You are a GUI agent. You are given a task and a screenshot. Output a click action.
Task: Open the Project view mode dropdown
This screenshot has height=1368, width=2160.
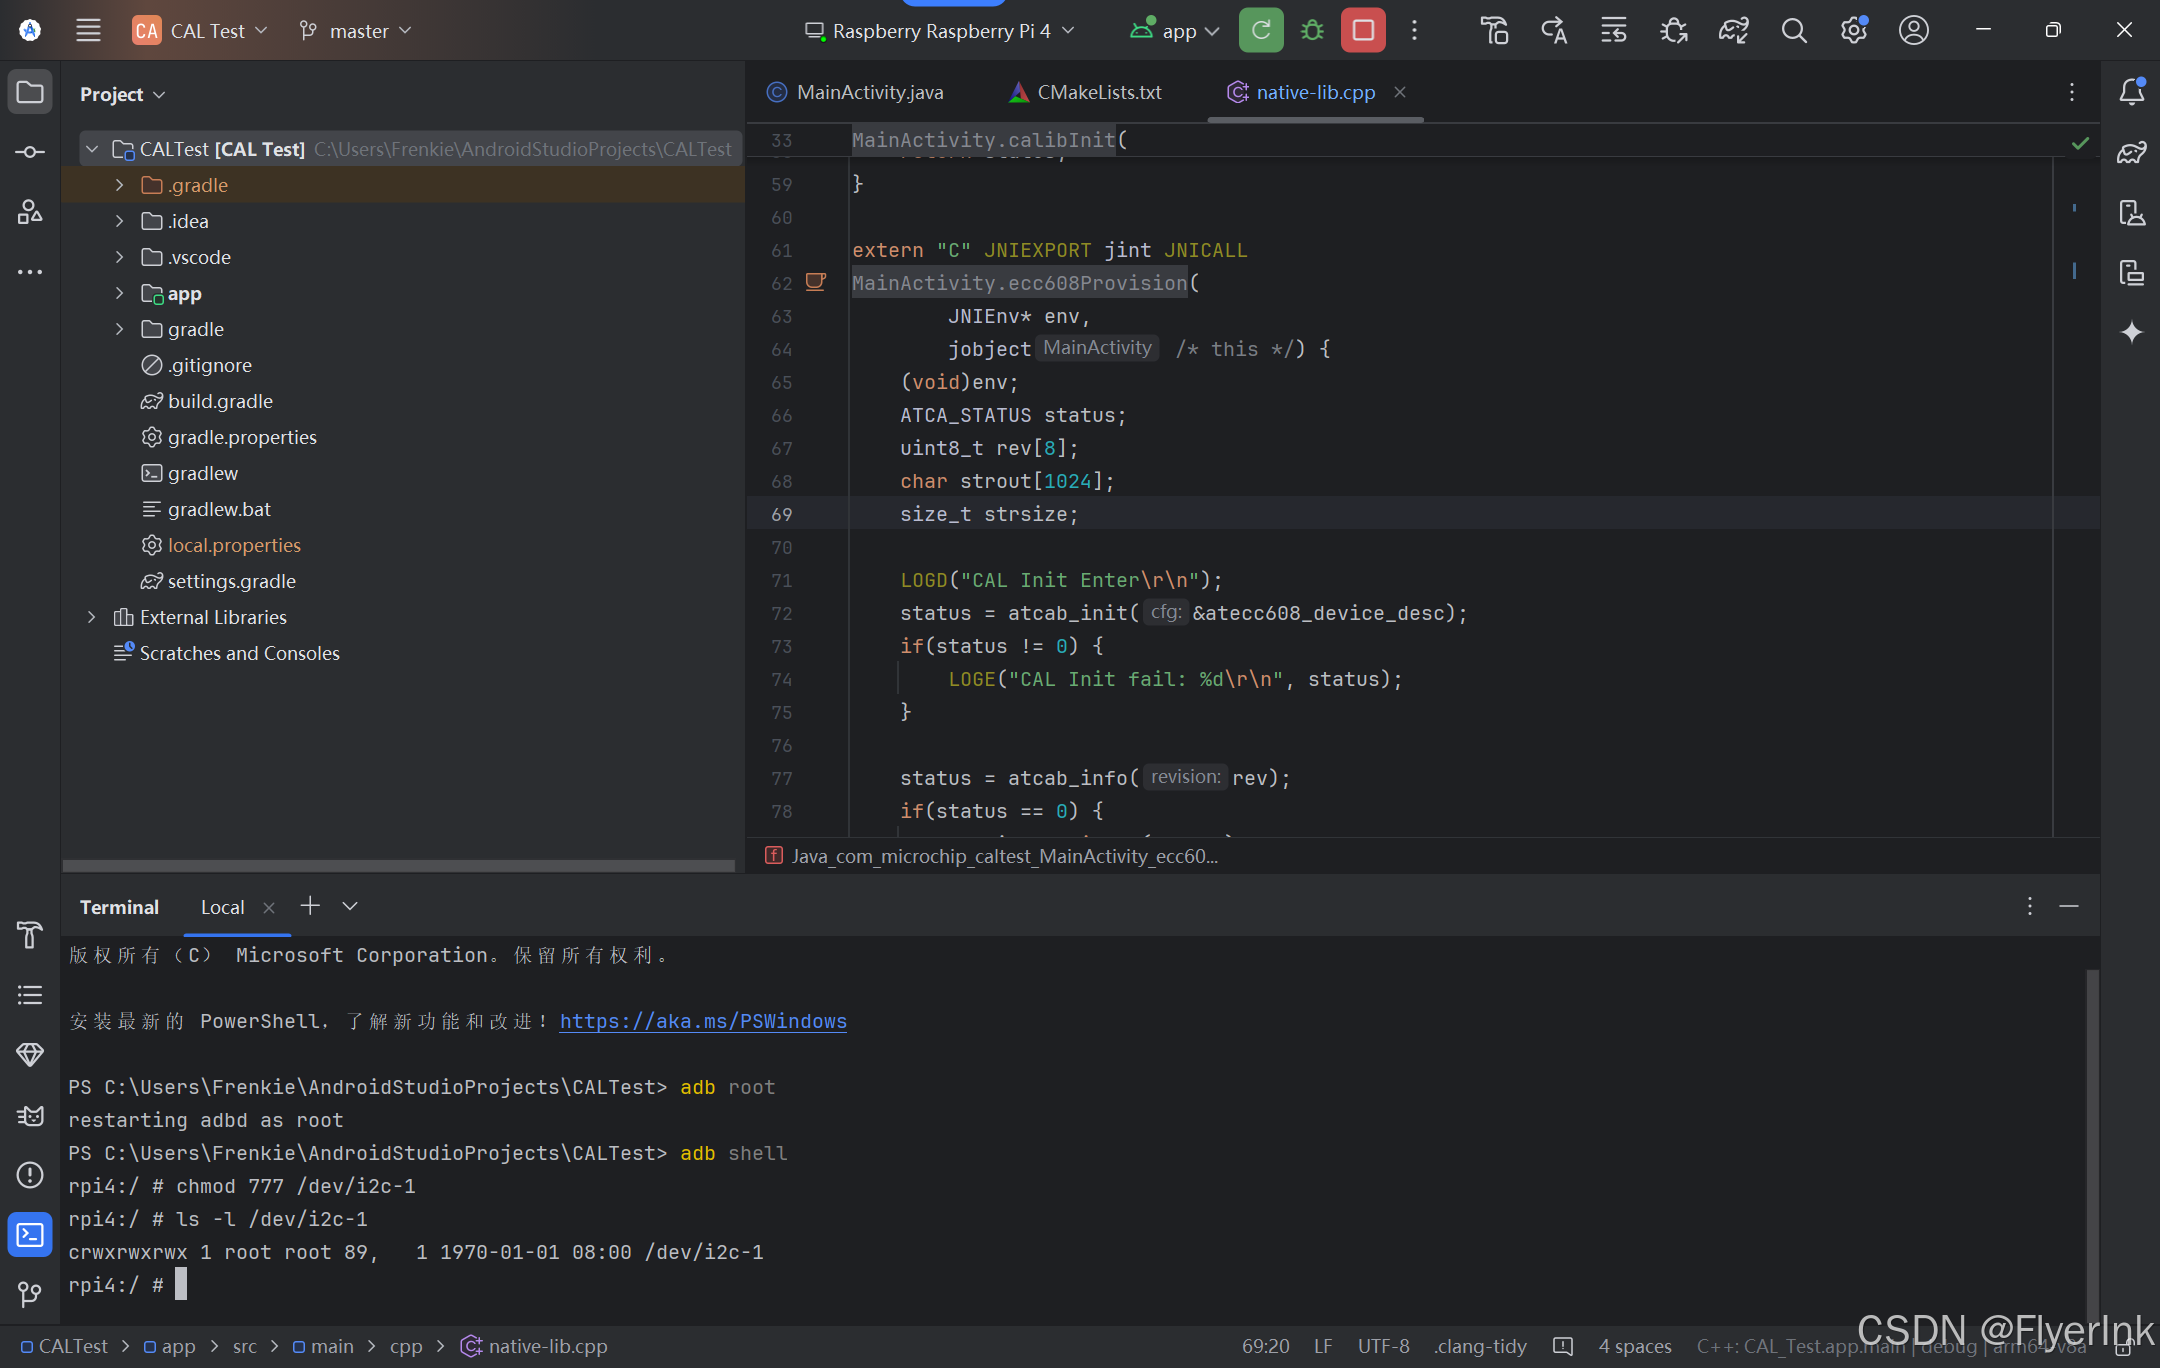point(122,94)
